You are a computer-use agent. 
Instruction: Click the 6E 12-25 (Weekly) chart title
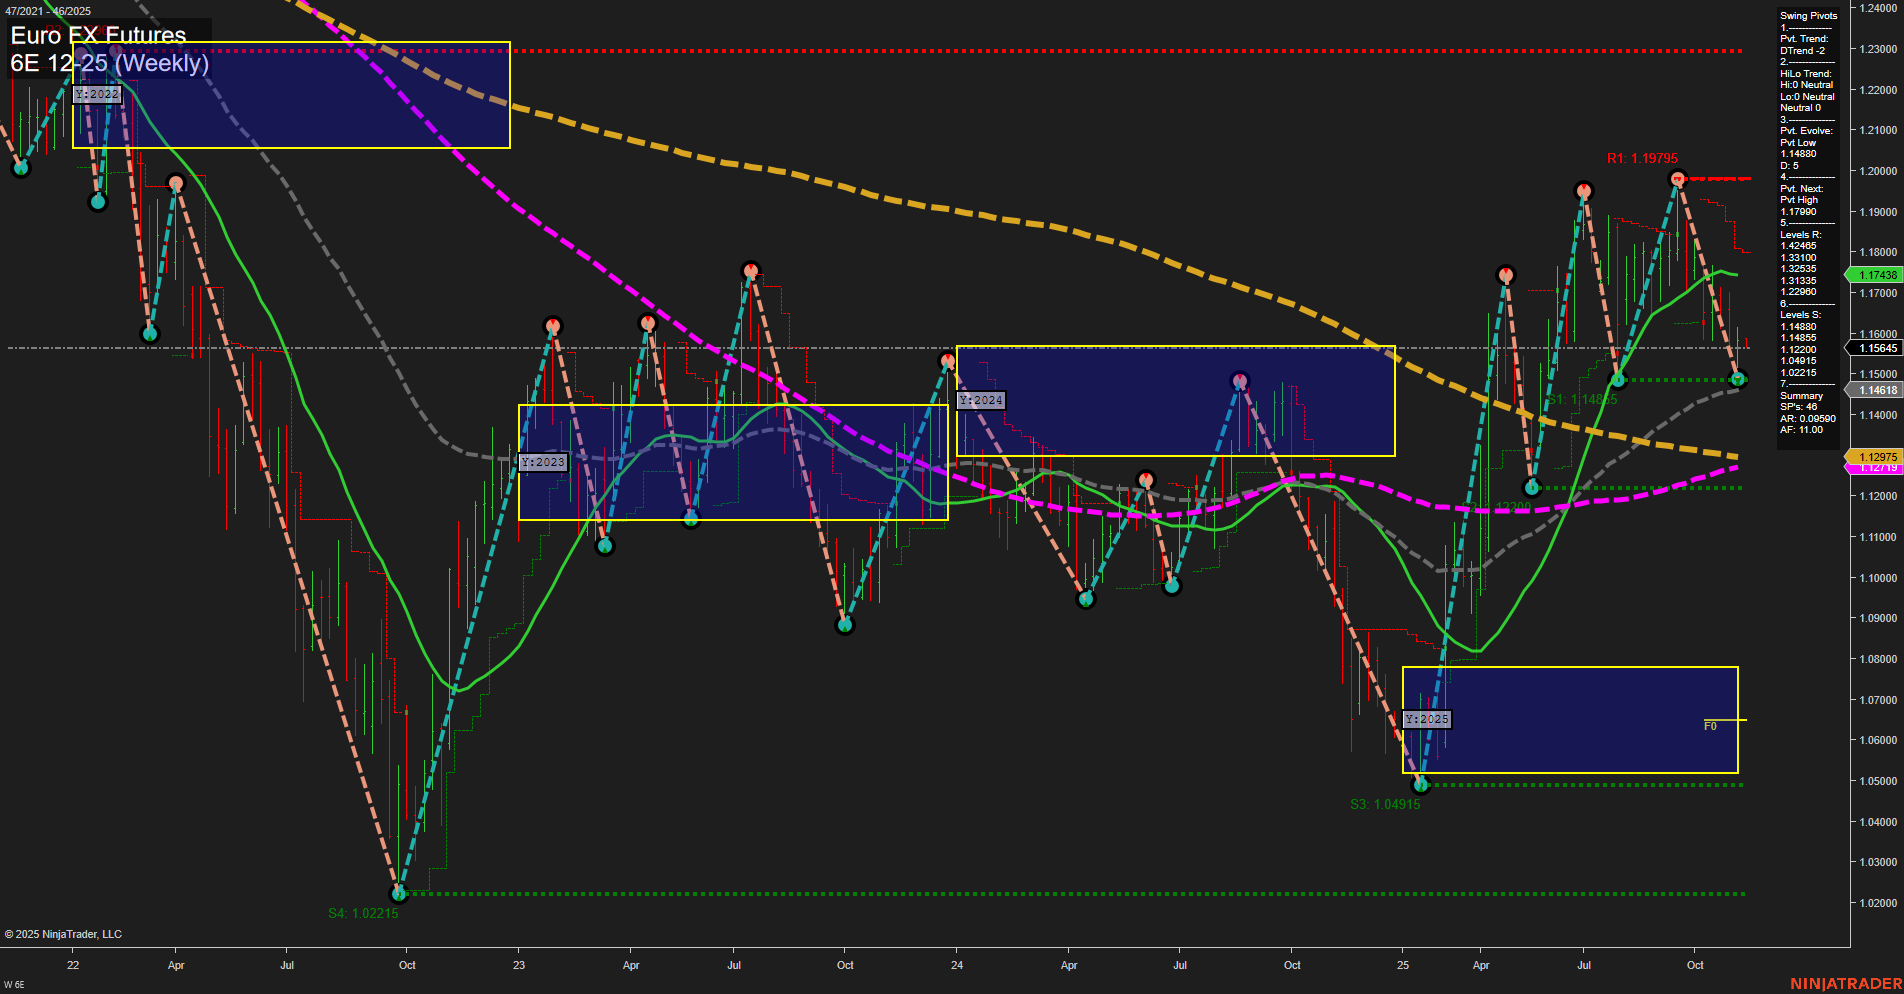click(110, 61)
